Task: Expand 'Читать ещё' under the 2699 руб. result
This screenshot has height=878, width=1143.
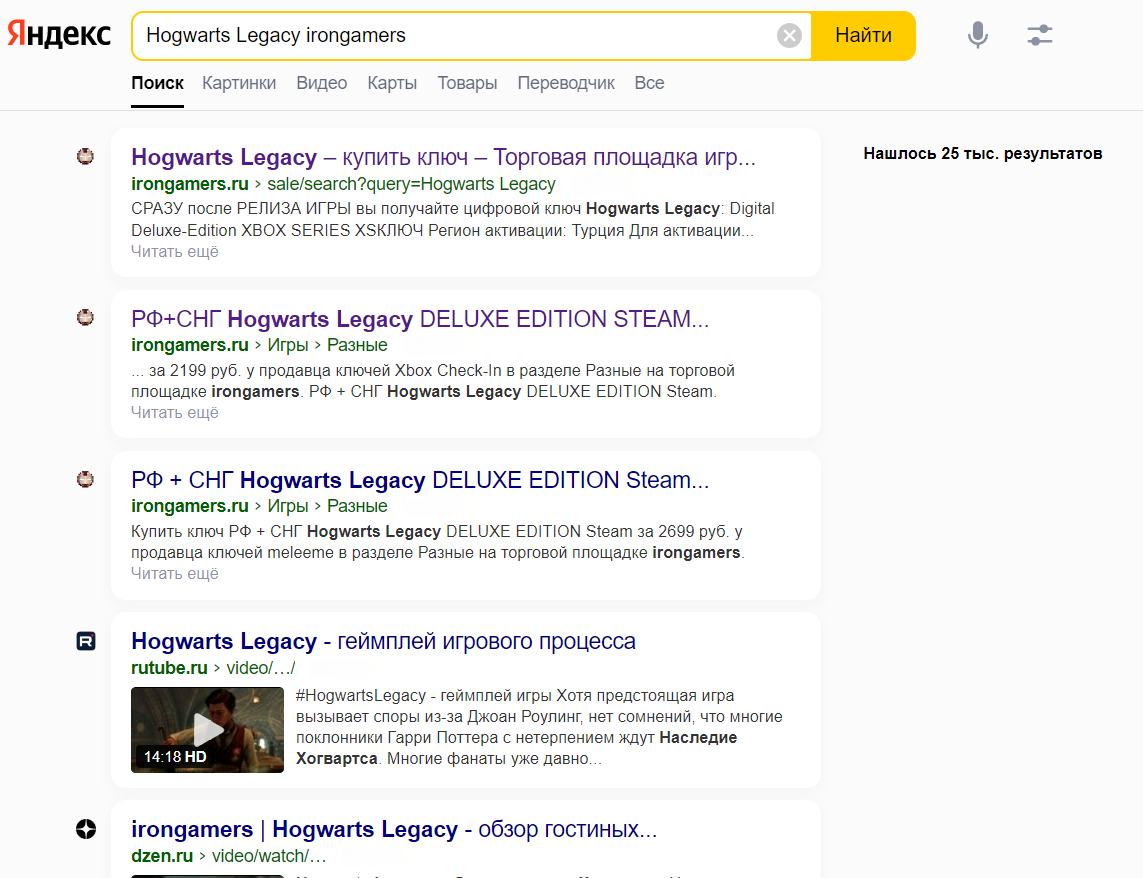Action: [x=175, y=574]
